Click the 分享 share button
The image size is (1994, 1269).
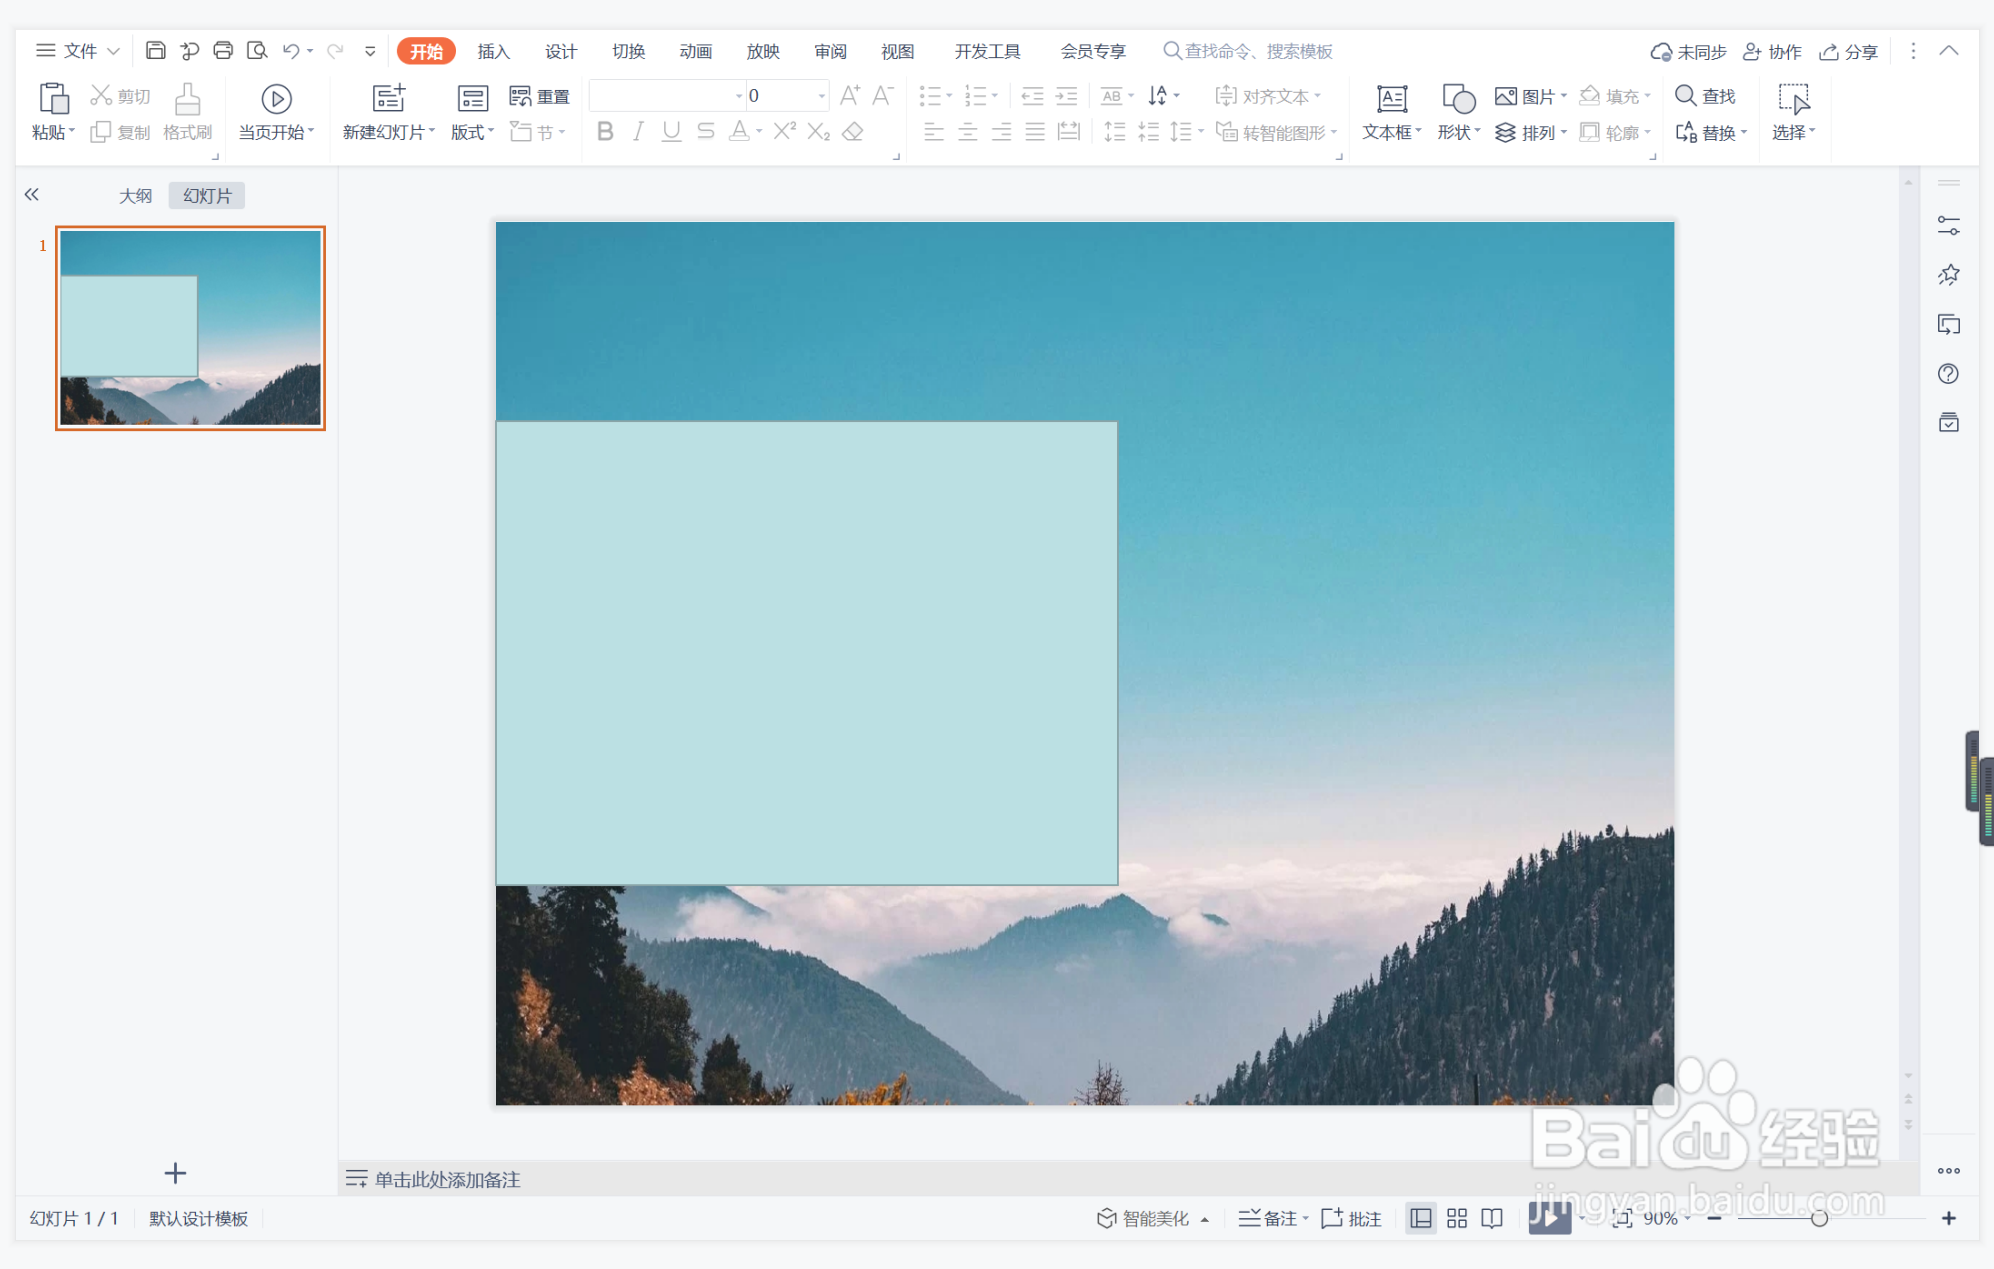(x=1848, y=52)
